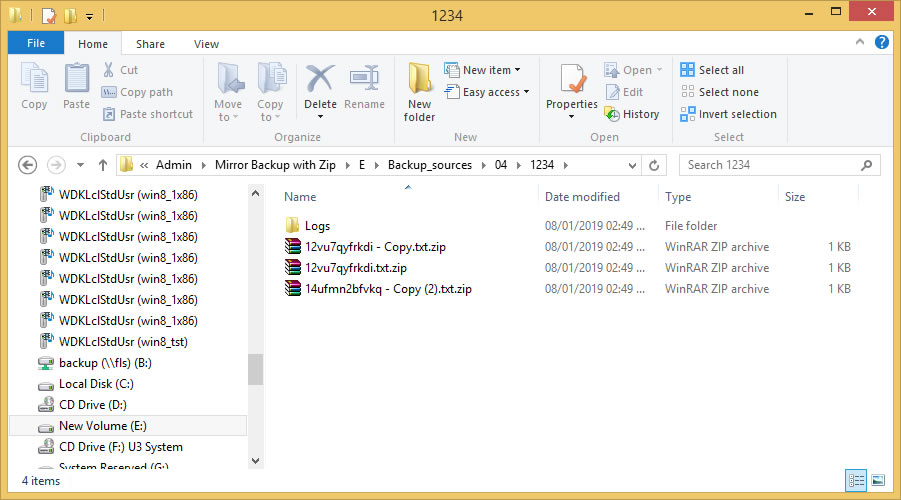Open ribbon Help question mark icon

click(x=882, y=43)
